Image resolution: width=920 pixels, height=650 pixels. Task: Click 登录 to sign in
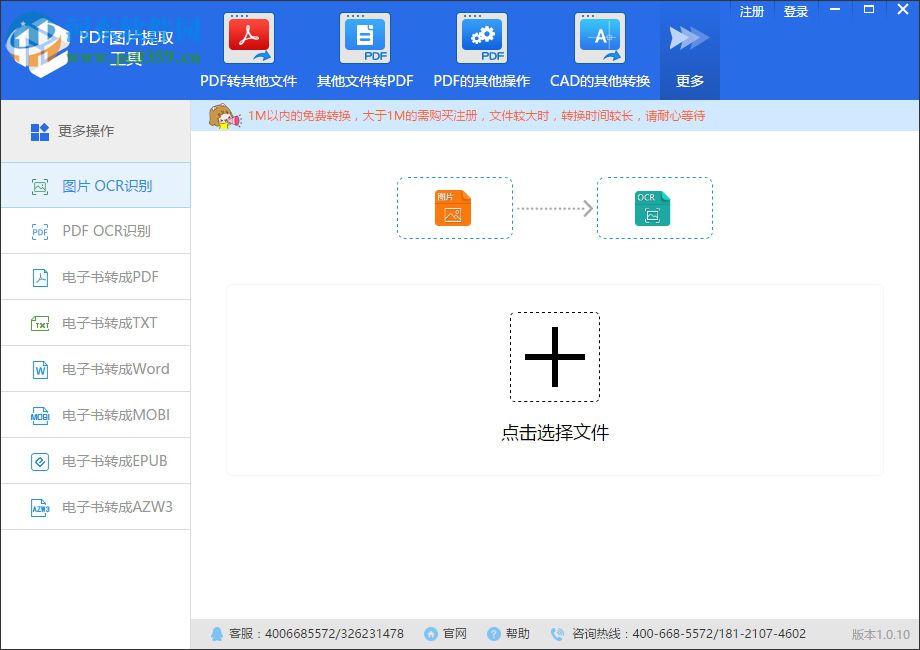point(795,12)
